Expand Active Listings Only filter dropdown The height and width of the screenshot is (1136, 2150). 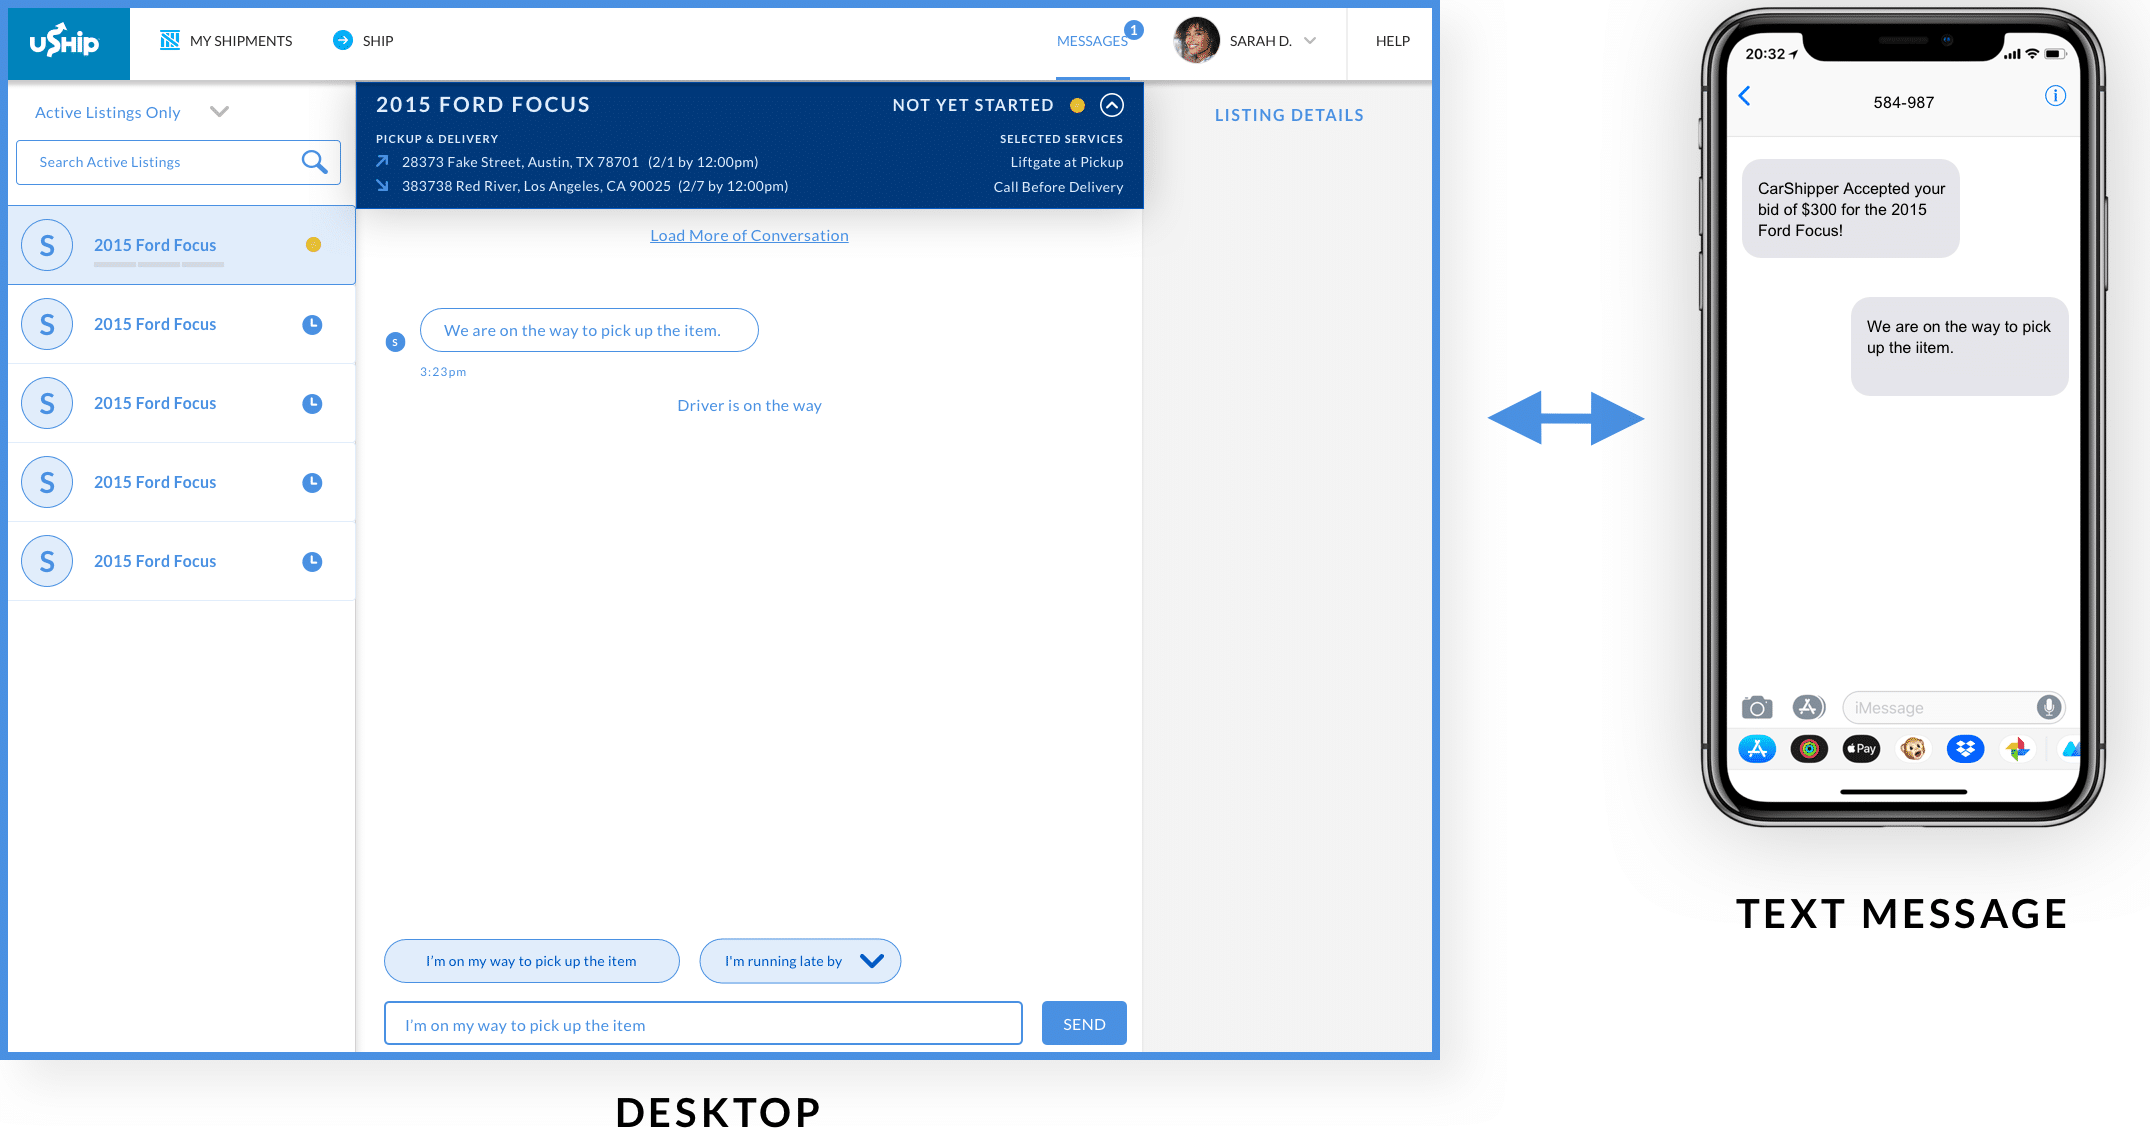[220, 112]
